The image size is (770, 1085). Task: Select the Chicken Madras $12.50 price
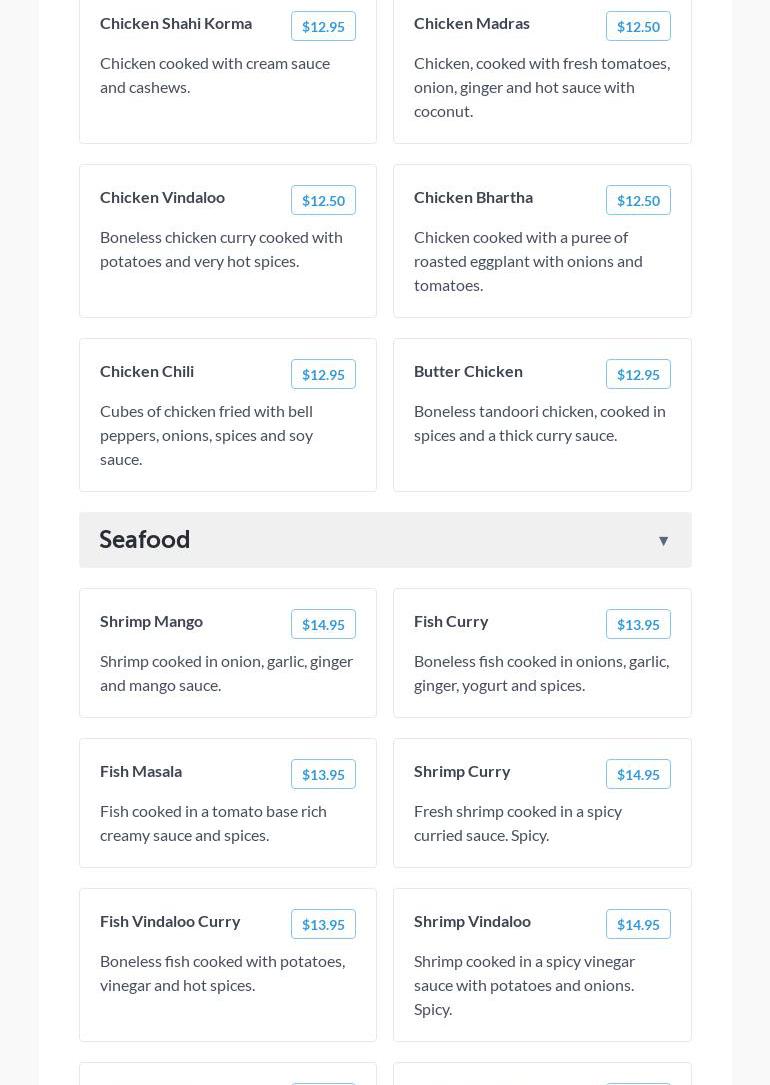638,27
